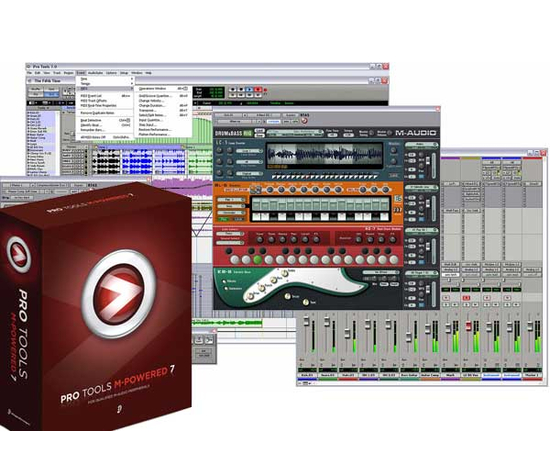
Task: Enable Spot edit mode button
Action: (52, 89)
